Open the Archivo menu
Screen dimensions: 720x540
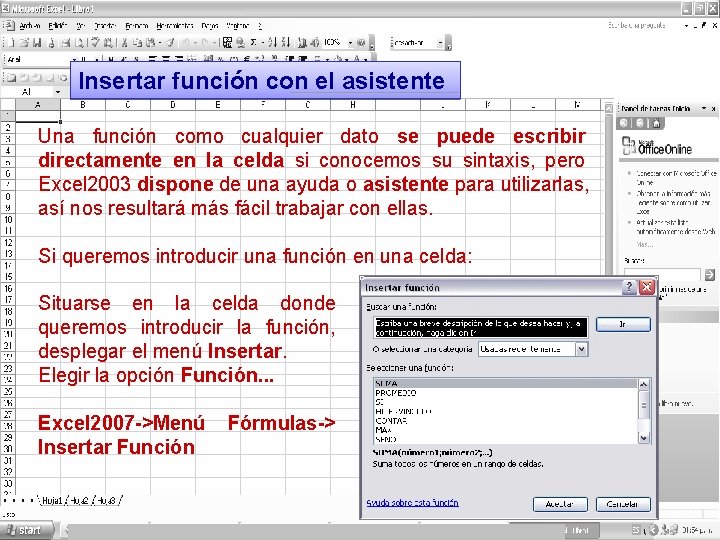[x=29, y=26]
